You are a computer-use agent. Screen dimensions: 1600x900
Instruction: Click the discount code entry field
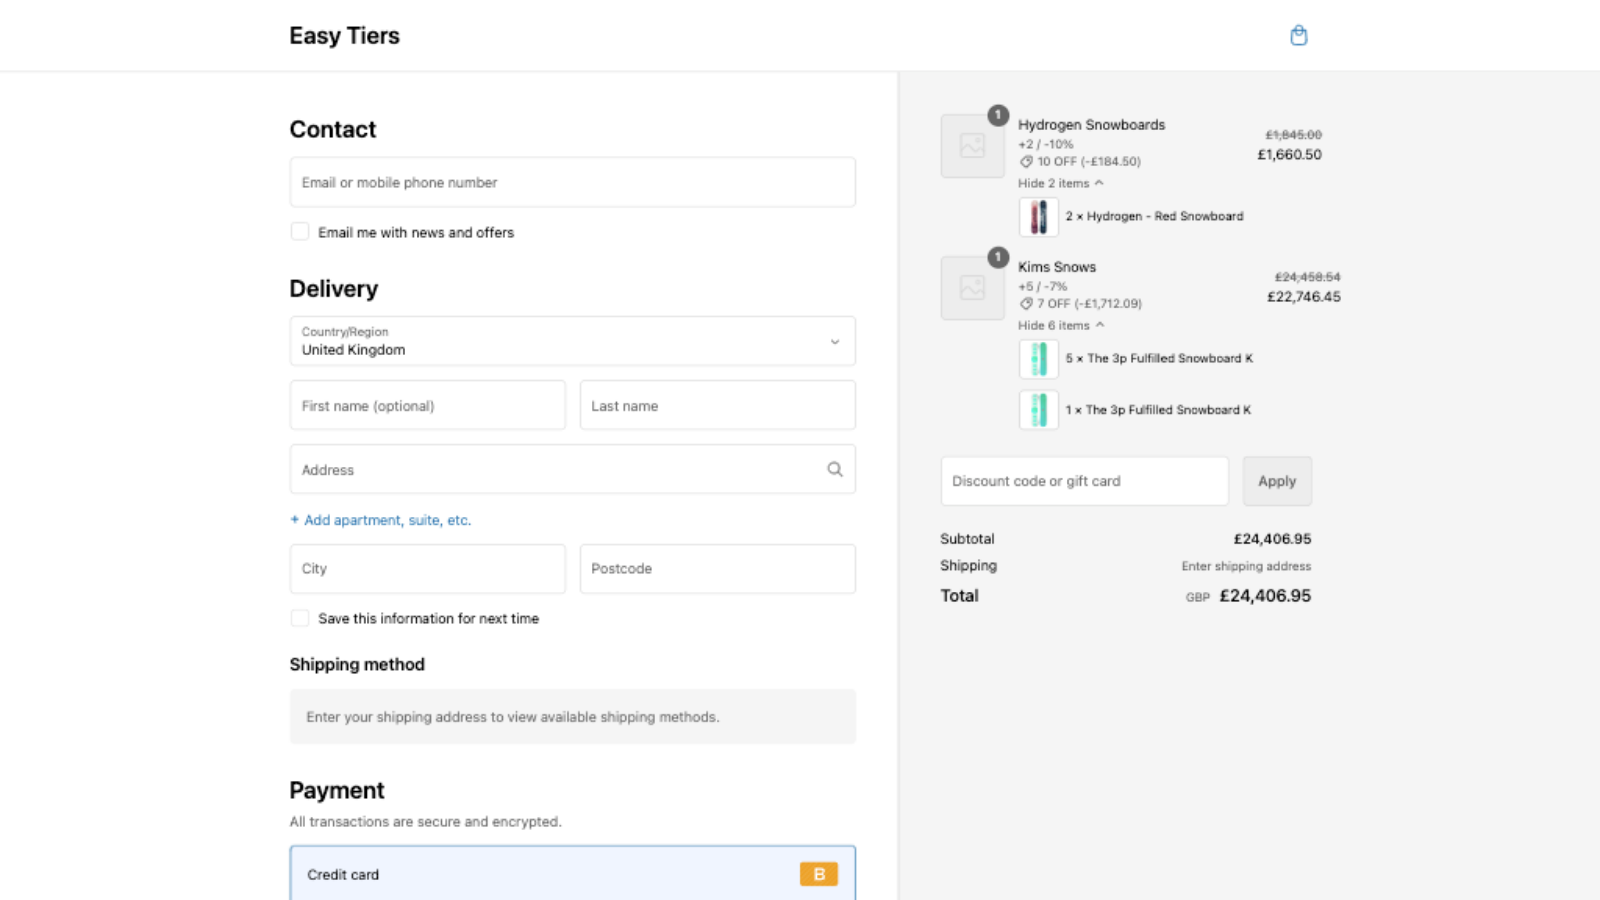pos(1083,481)
